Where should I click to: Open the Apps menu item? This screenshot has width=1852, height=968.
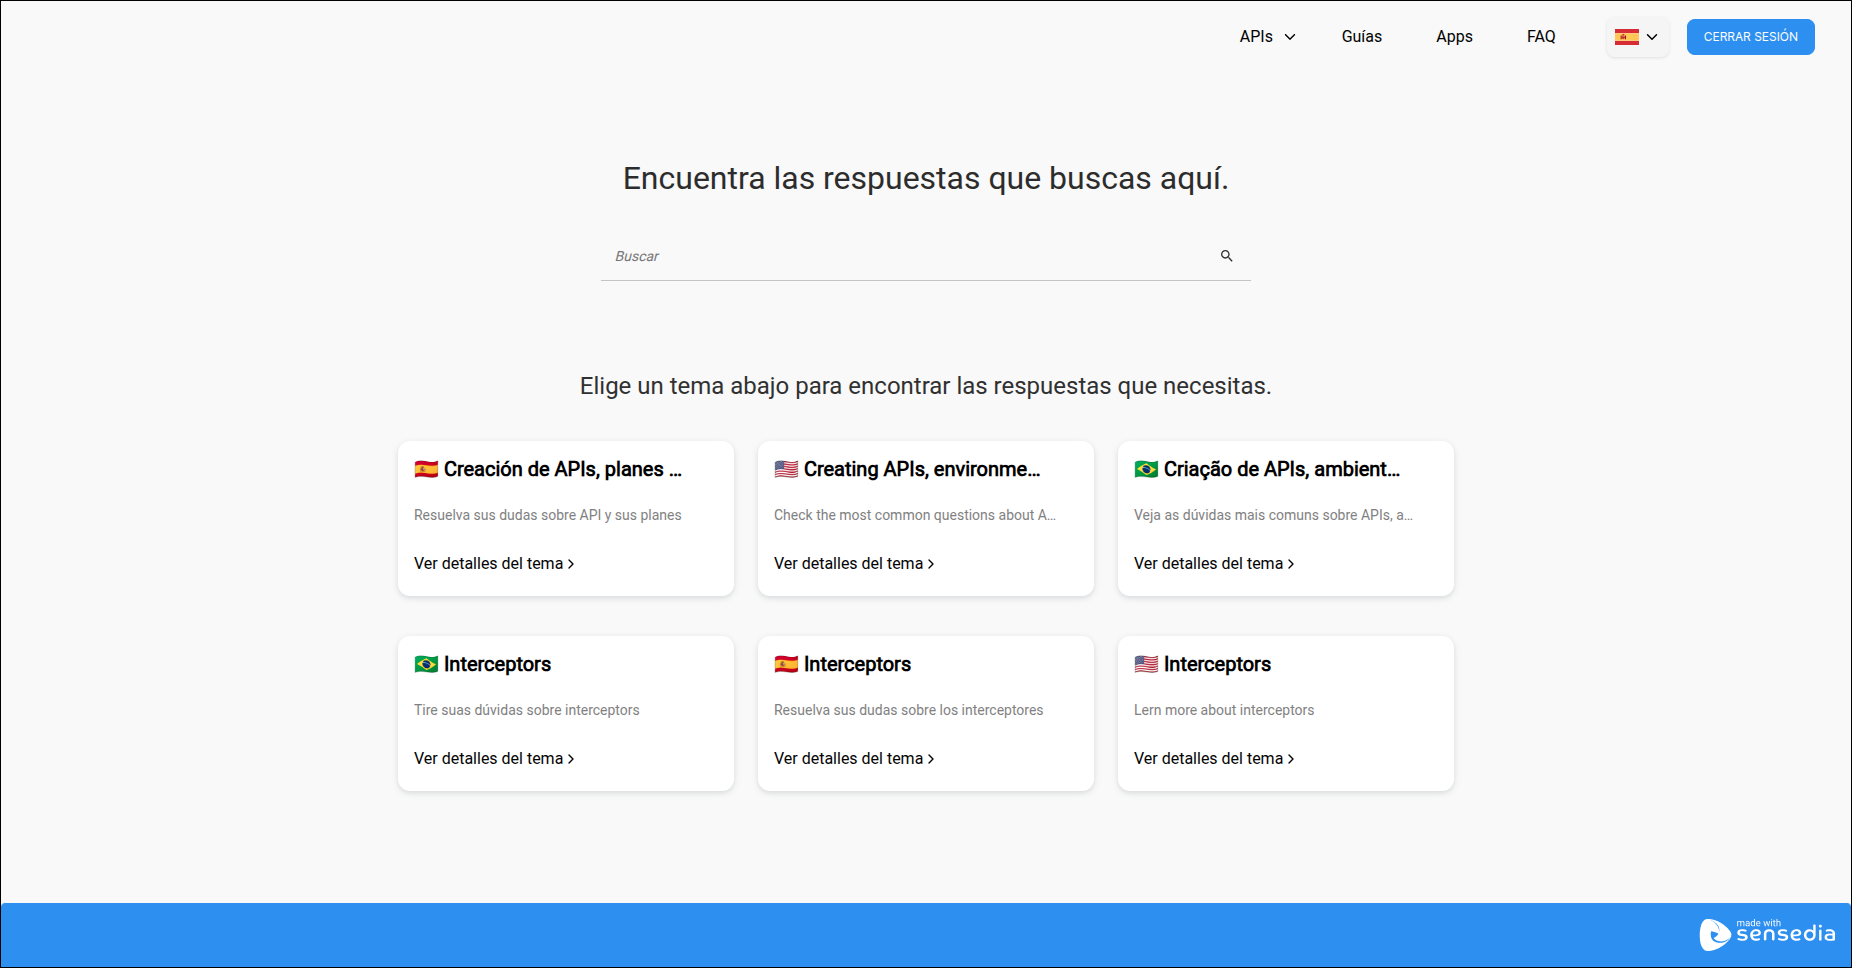(x=1454, y=37)
